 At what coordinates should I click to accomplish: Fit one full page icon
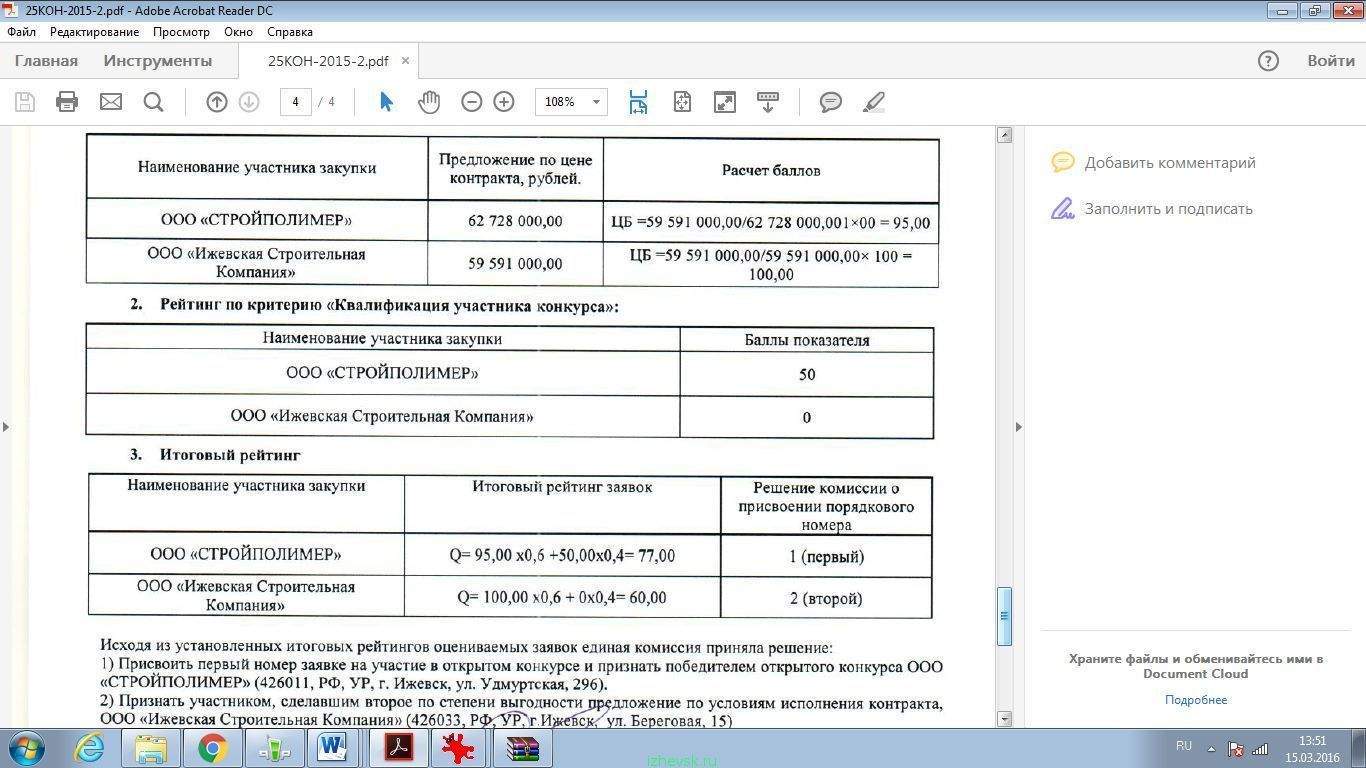(x=682, y=102)
